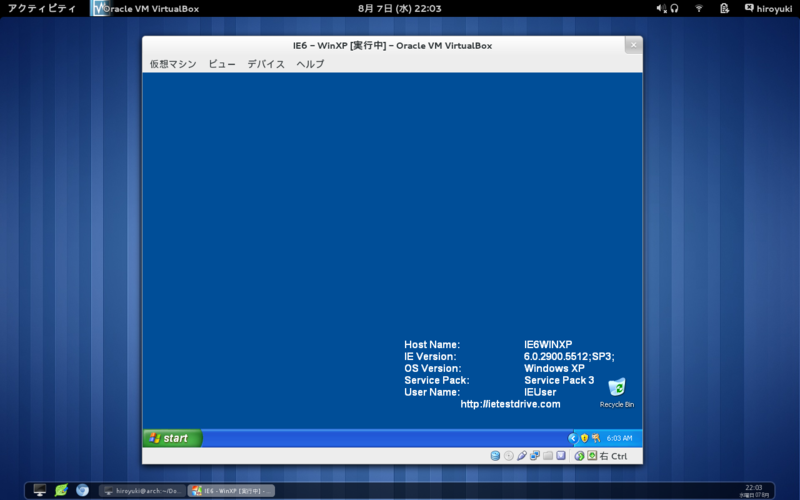Click the bottom panel 22:03 clock
Viewport: 800px width, 500px height.
coord(754,491)
